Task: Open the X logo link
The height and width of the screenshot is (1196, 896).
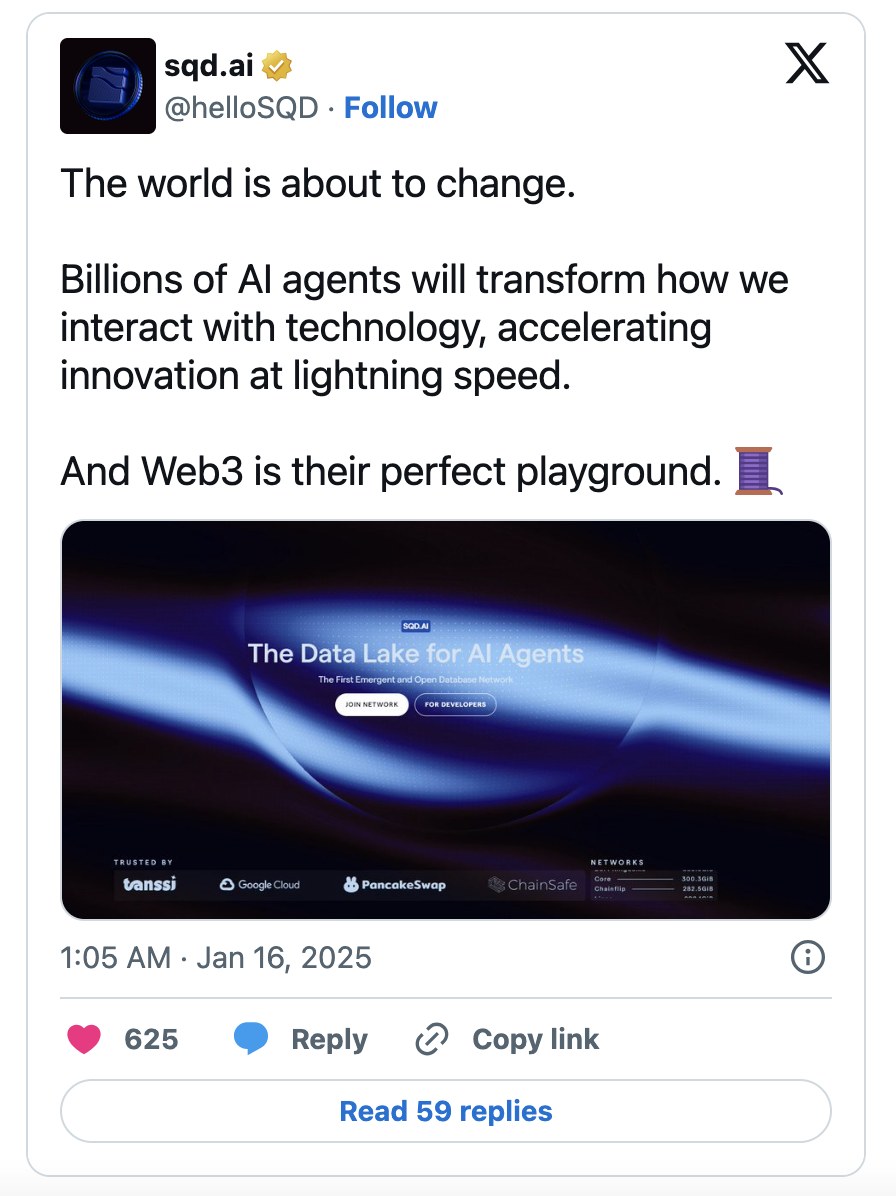Action: click(x=807, y=66)
